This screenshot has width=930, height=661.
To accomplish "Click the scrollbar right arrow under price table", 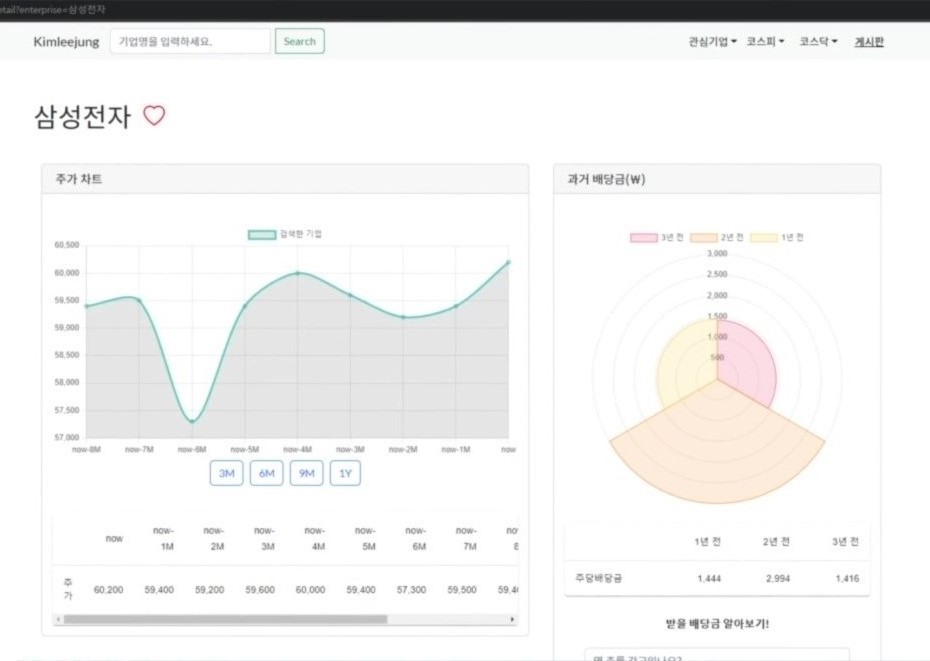I will click(513, 619).
